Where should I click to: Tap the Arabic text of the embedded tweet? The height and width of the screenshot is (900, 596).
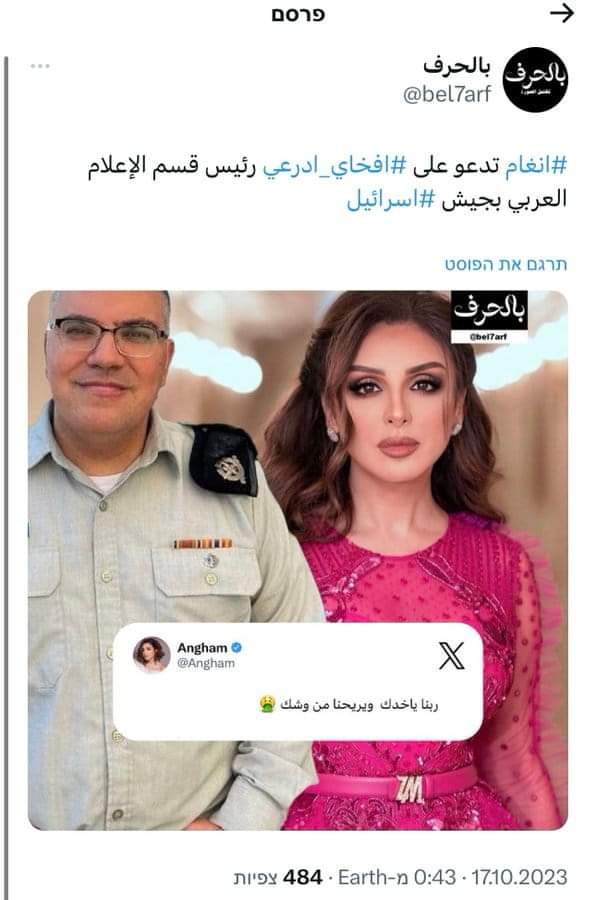pyautogui.click(x=349, y=704)
